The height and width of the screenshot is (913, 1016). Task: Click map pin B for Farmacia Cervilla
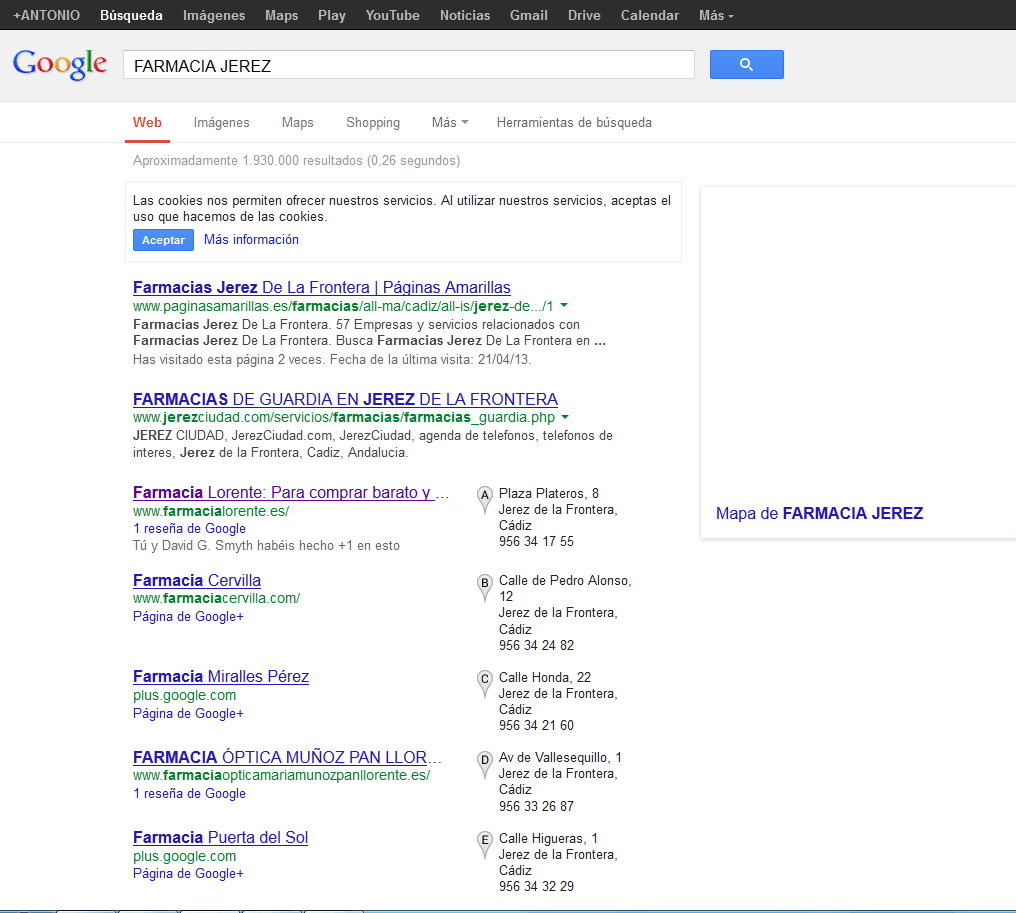pyautogui.click(x=484, y=587)
